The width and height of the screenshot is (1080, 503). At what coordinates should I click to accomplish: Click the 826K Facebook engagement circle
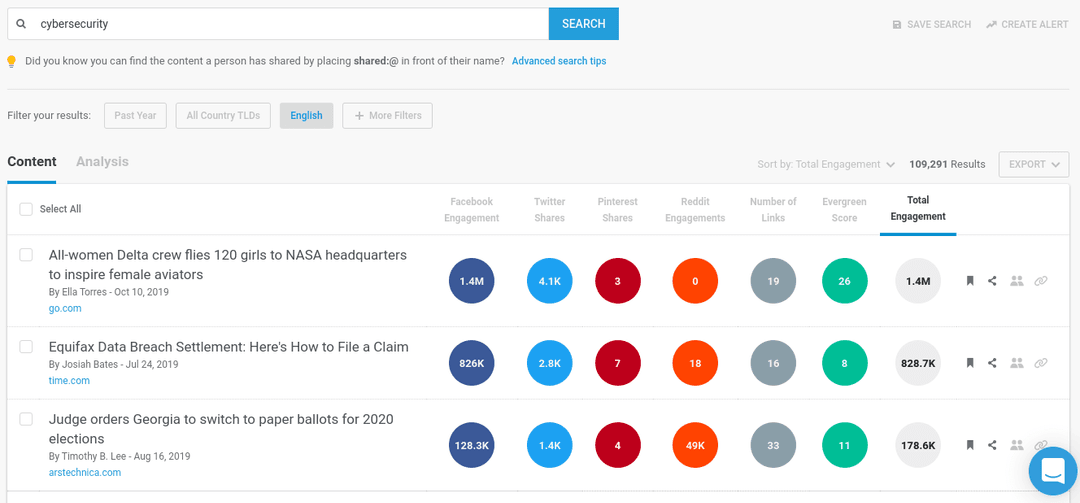(x=472, y=362)
